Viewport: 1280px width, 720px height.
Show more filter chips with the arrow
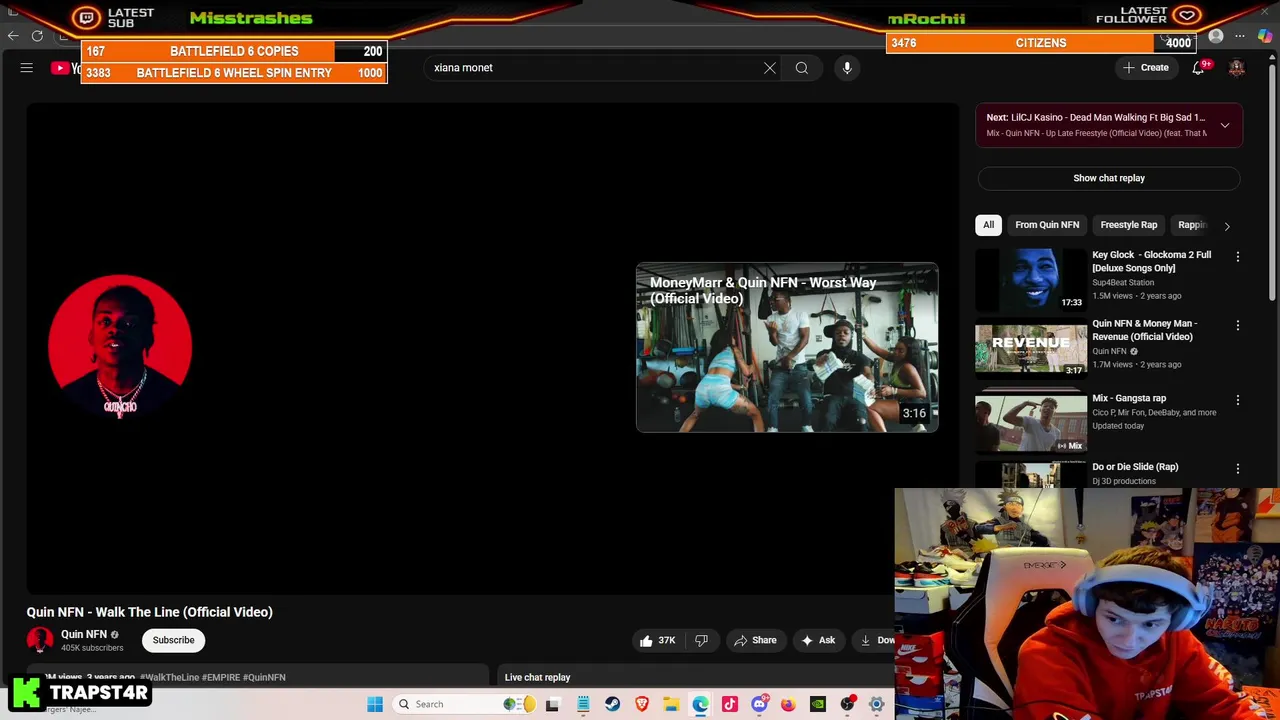(1227, 226)
